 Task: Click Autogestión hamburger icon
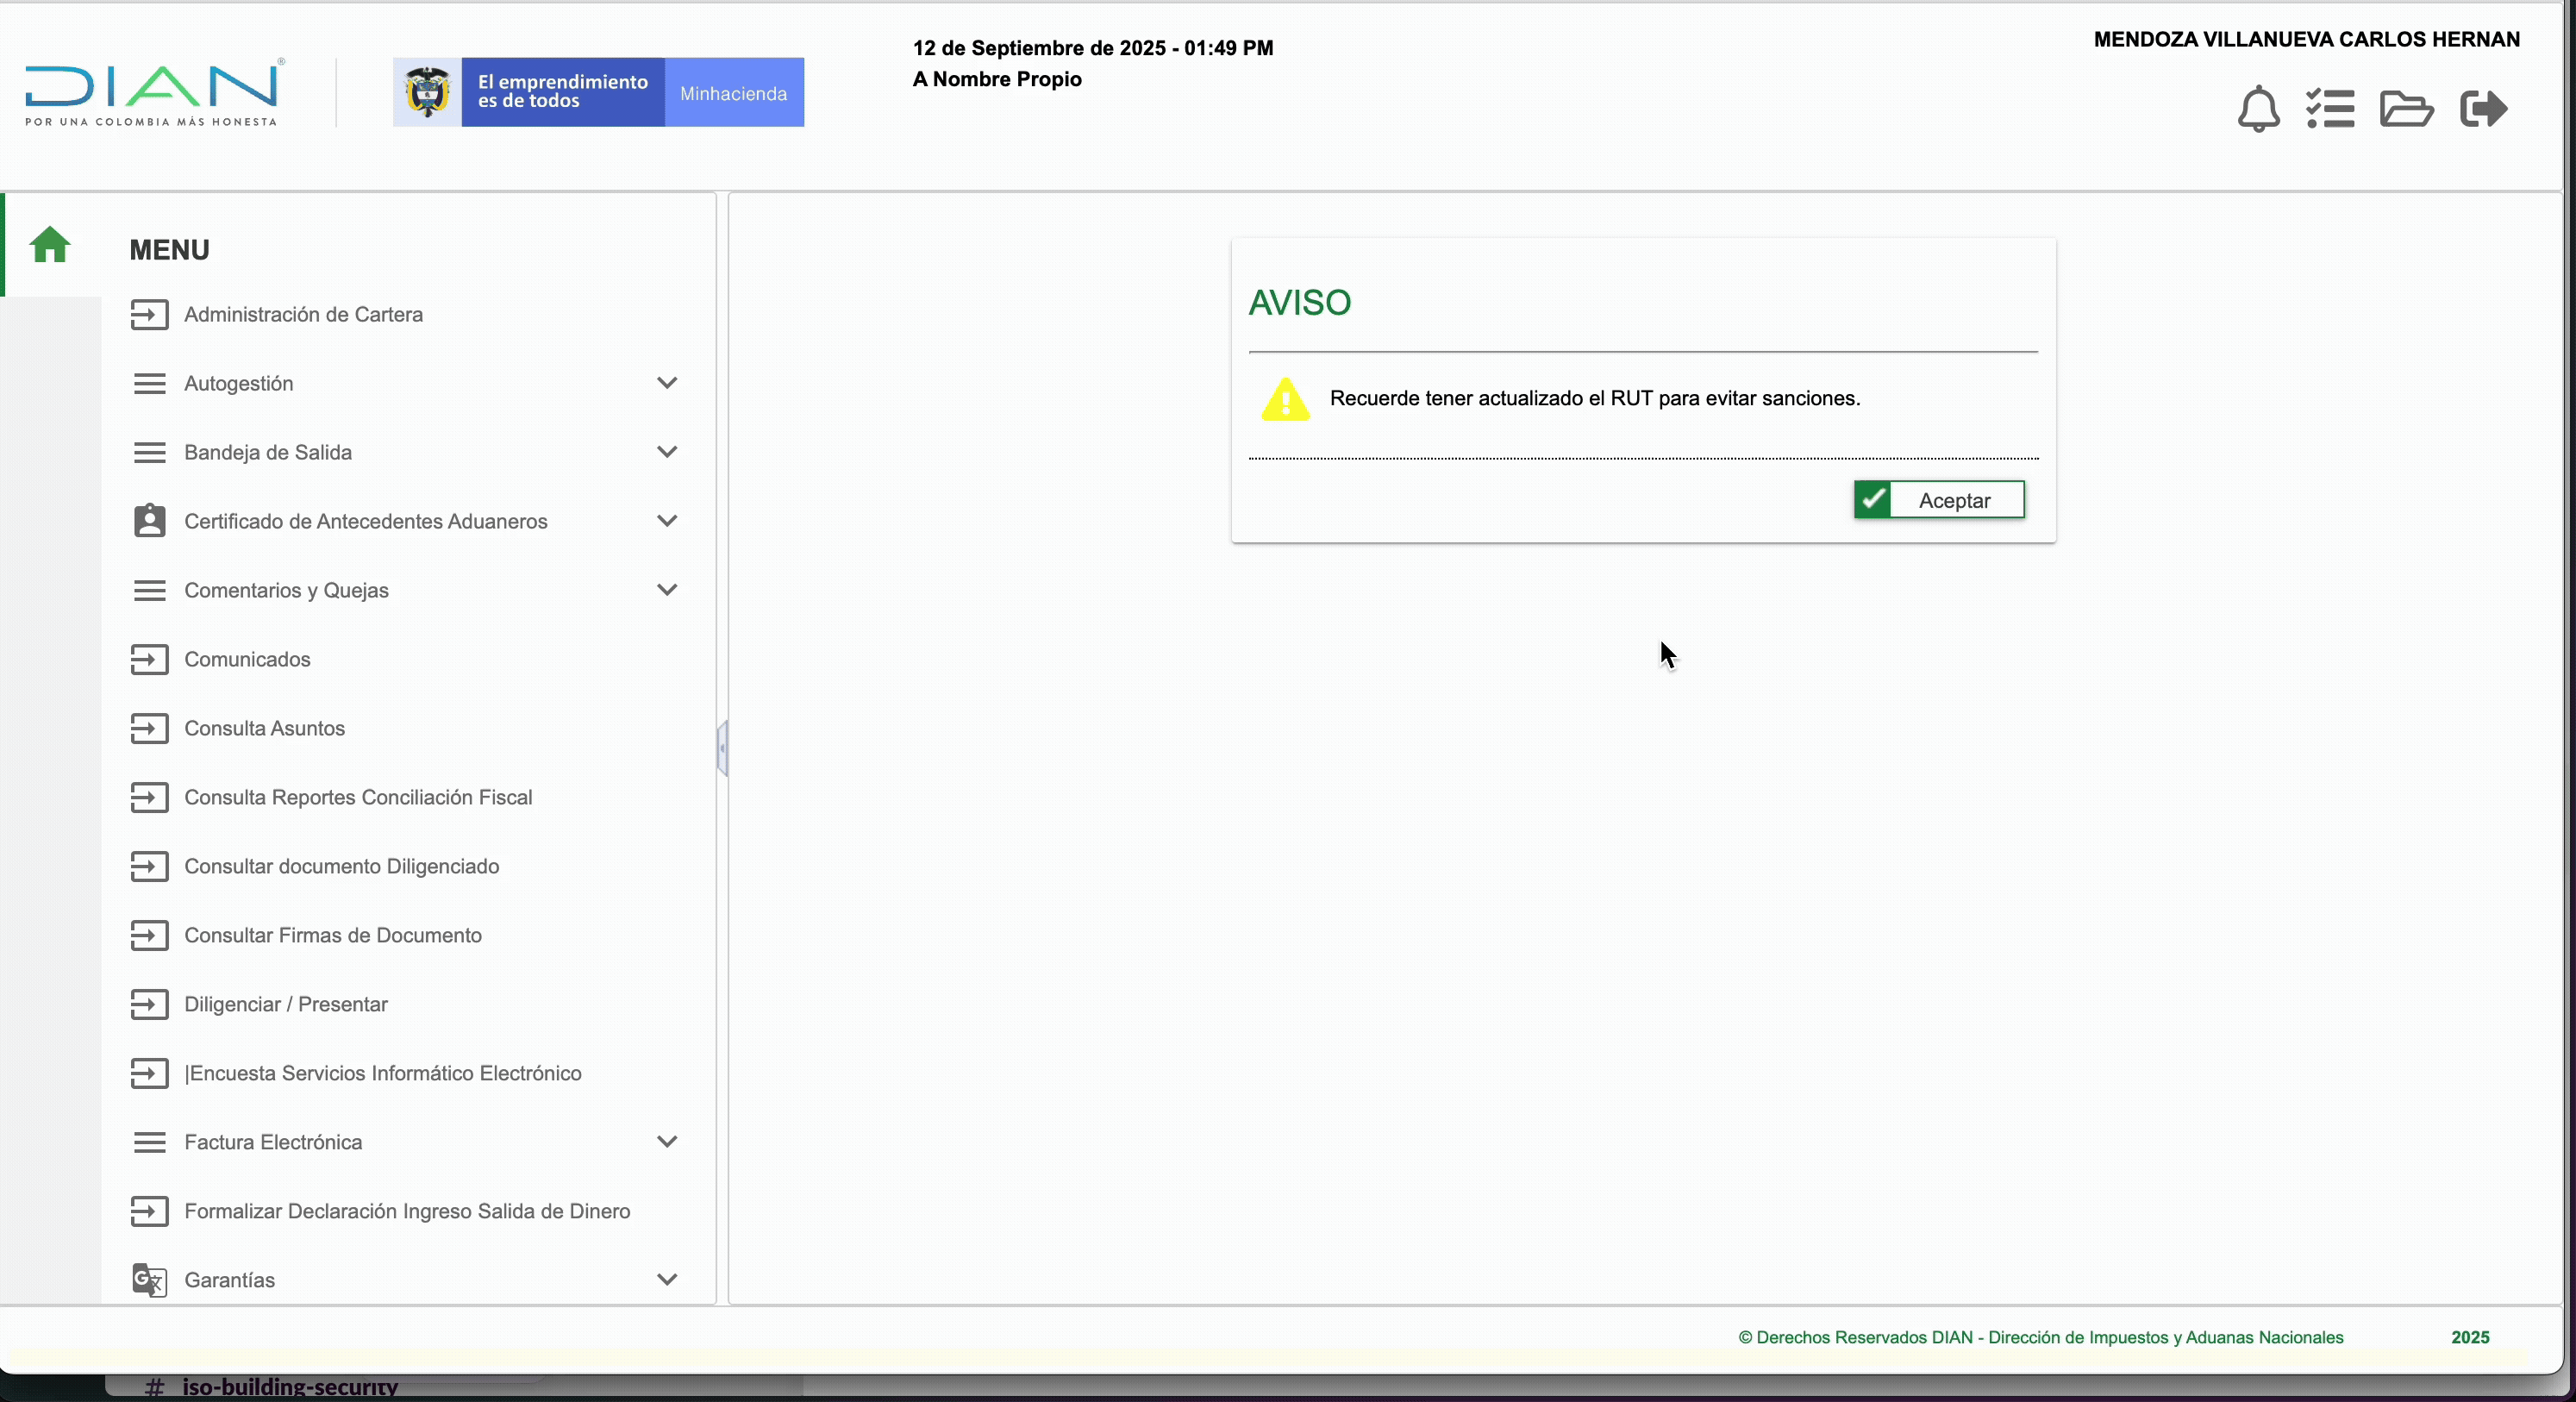click(x=150, y=384)
